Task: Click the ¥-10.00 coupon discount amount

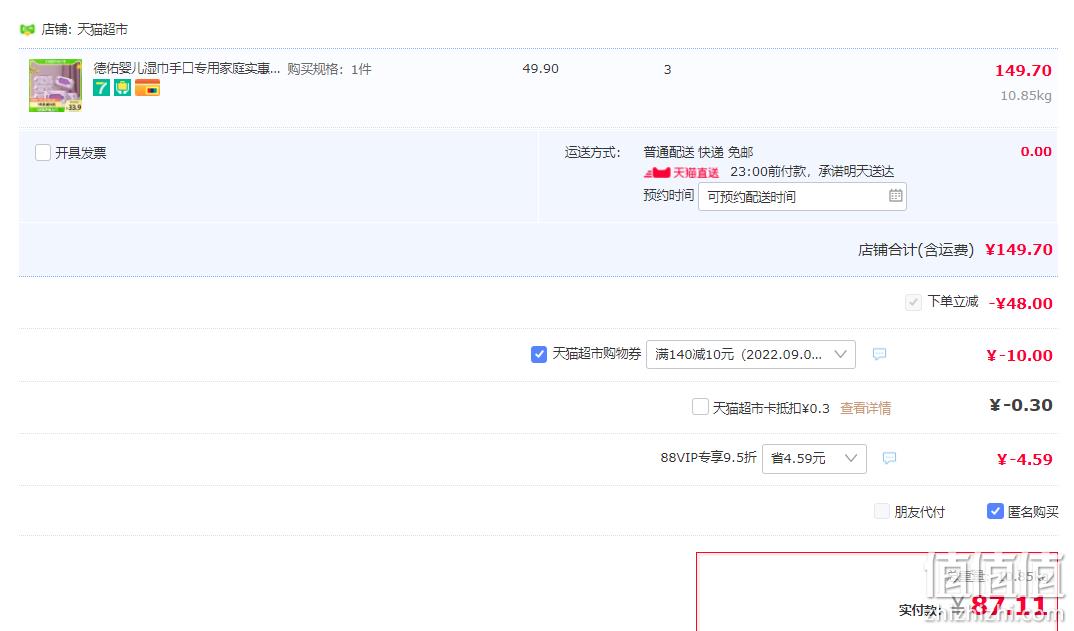Action: (1019, 355)
